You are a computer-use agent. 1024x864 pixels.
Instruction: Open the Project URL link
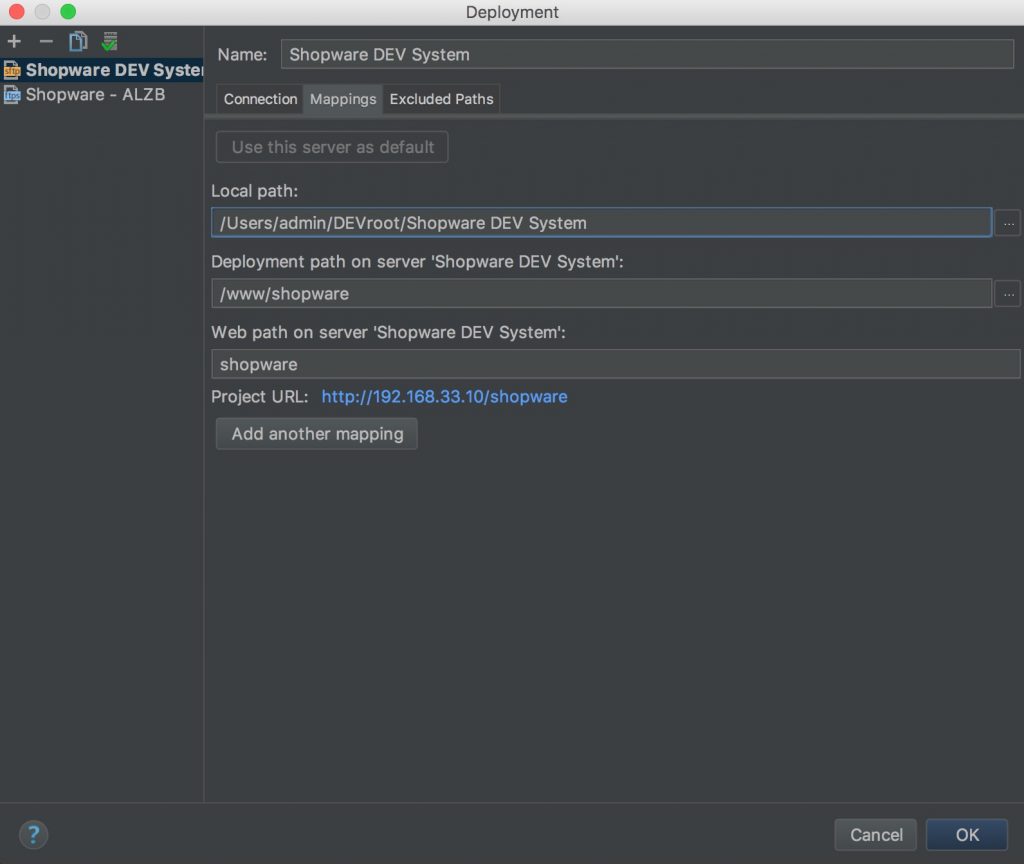[444, 397]
